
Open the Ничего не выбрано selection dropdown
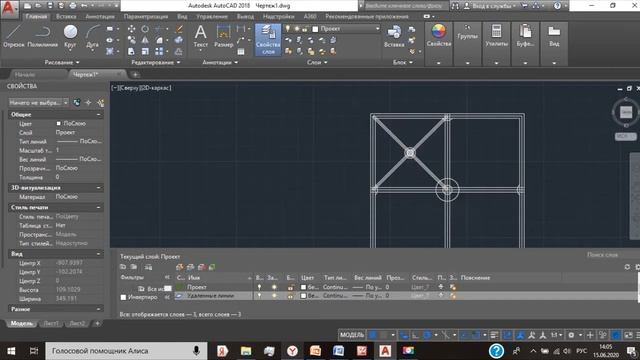(x=39, y=102)
